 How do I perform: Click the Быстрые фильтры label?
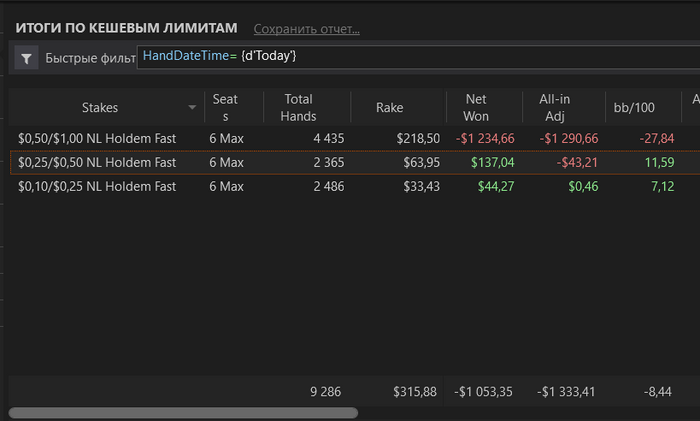click(x=90, y=58)
